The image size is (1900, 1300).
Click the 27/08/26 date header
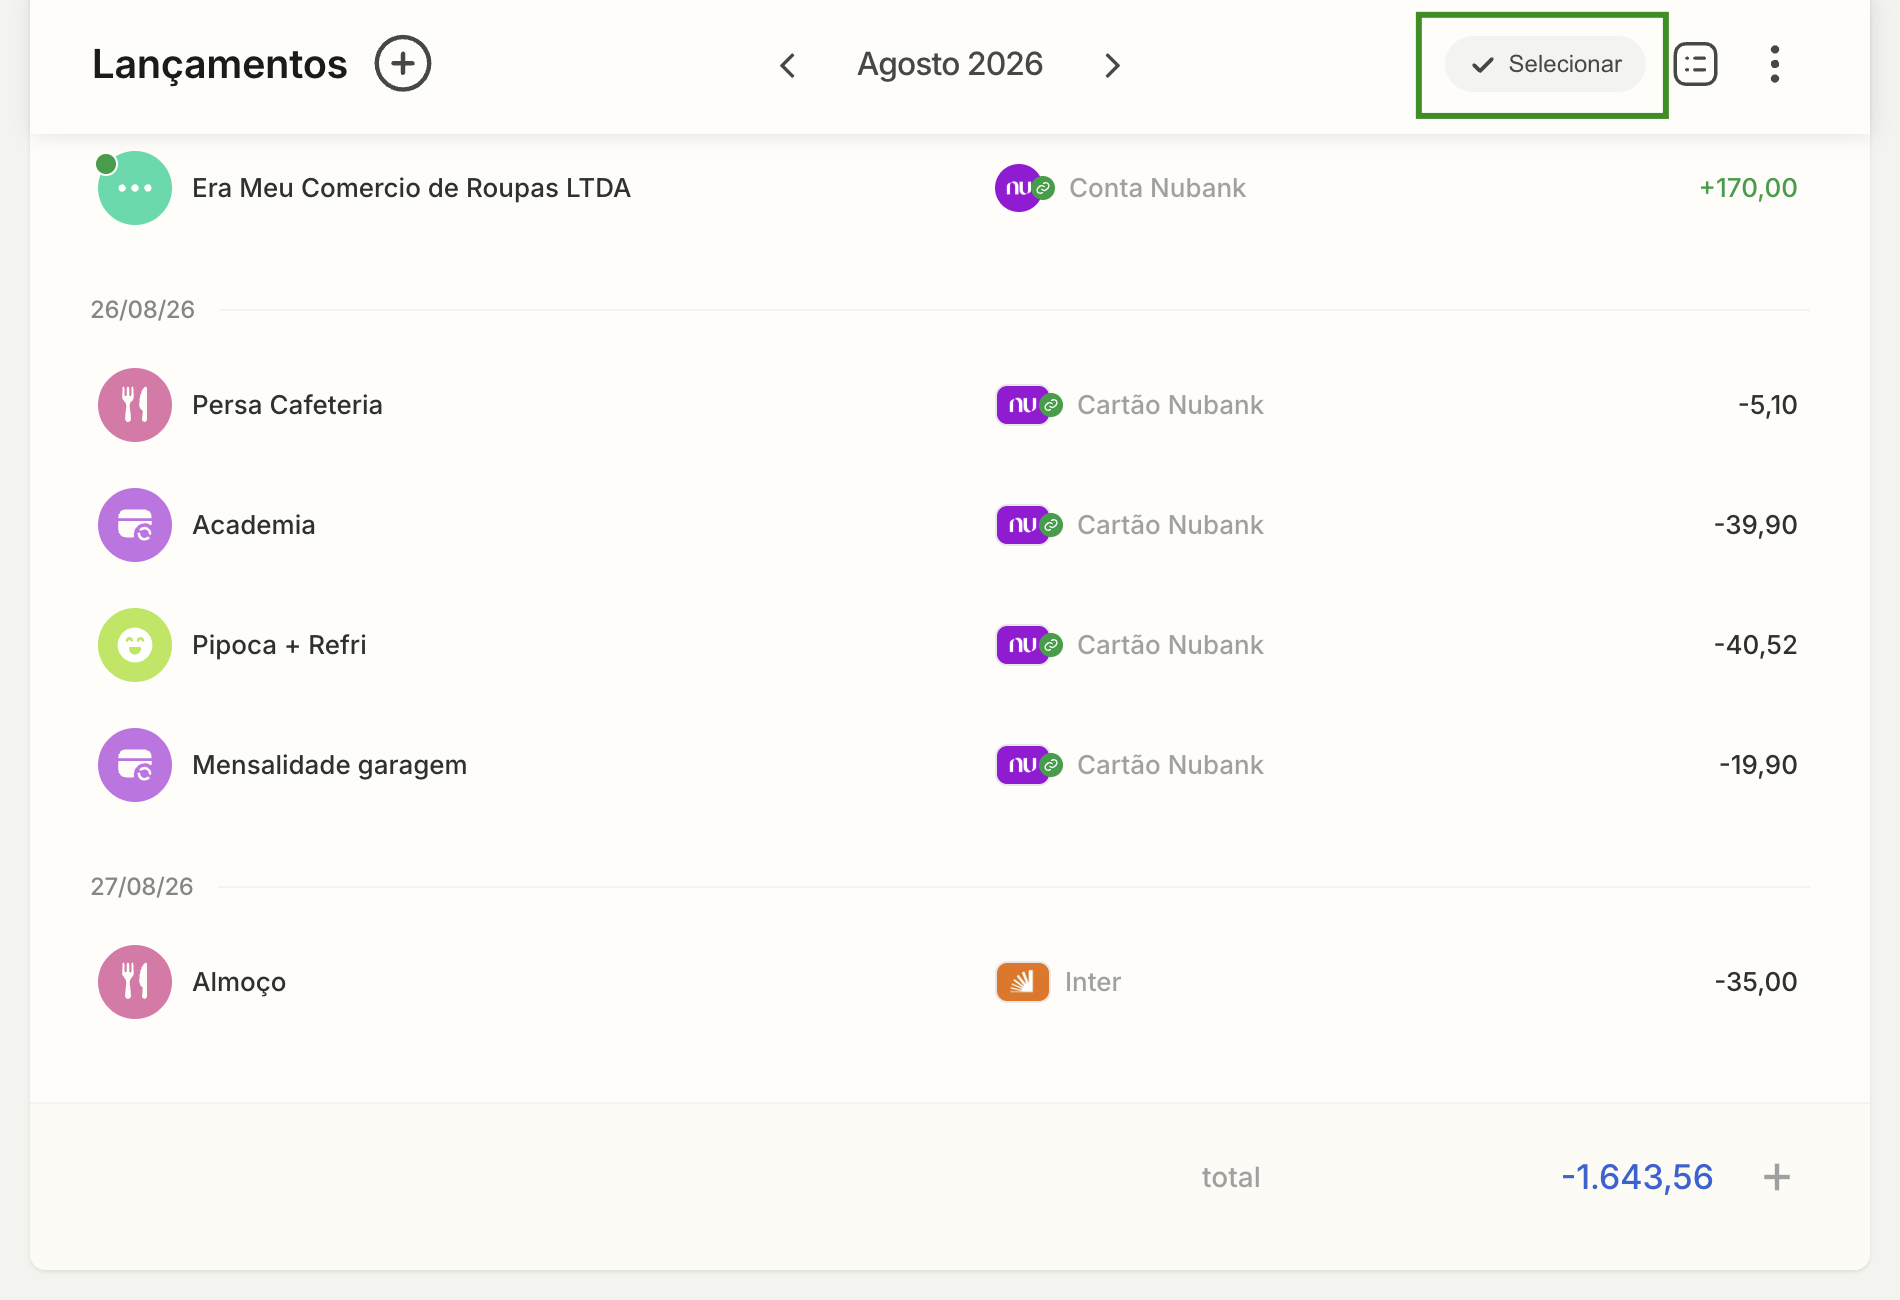coord(142,887)
